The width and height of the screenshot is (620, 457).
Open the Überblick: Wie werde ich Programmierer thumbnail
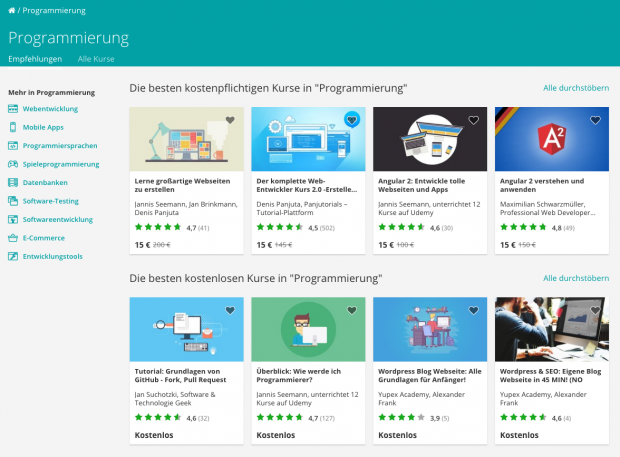[308, 329]
